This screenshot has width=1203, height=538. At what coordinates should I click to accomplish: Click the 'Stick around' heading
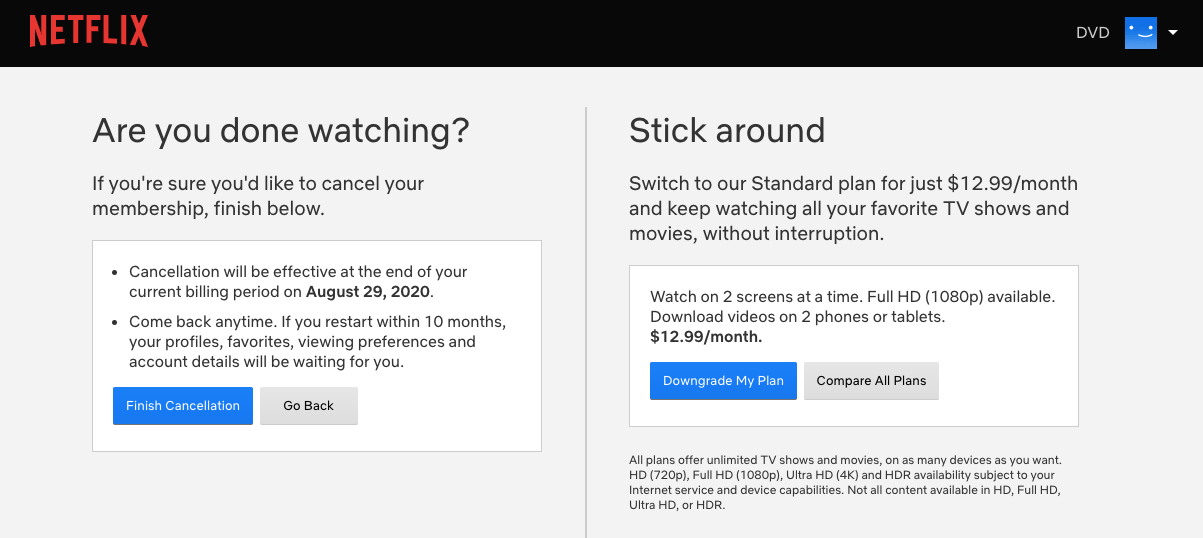tap(727, 131)
